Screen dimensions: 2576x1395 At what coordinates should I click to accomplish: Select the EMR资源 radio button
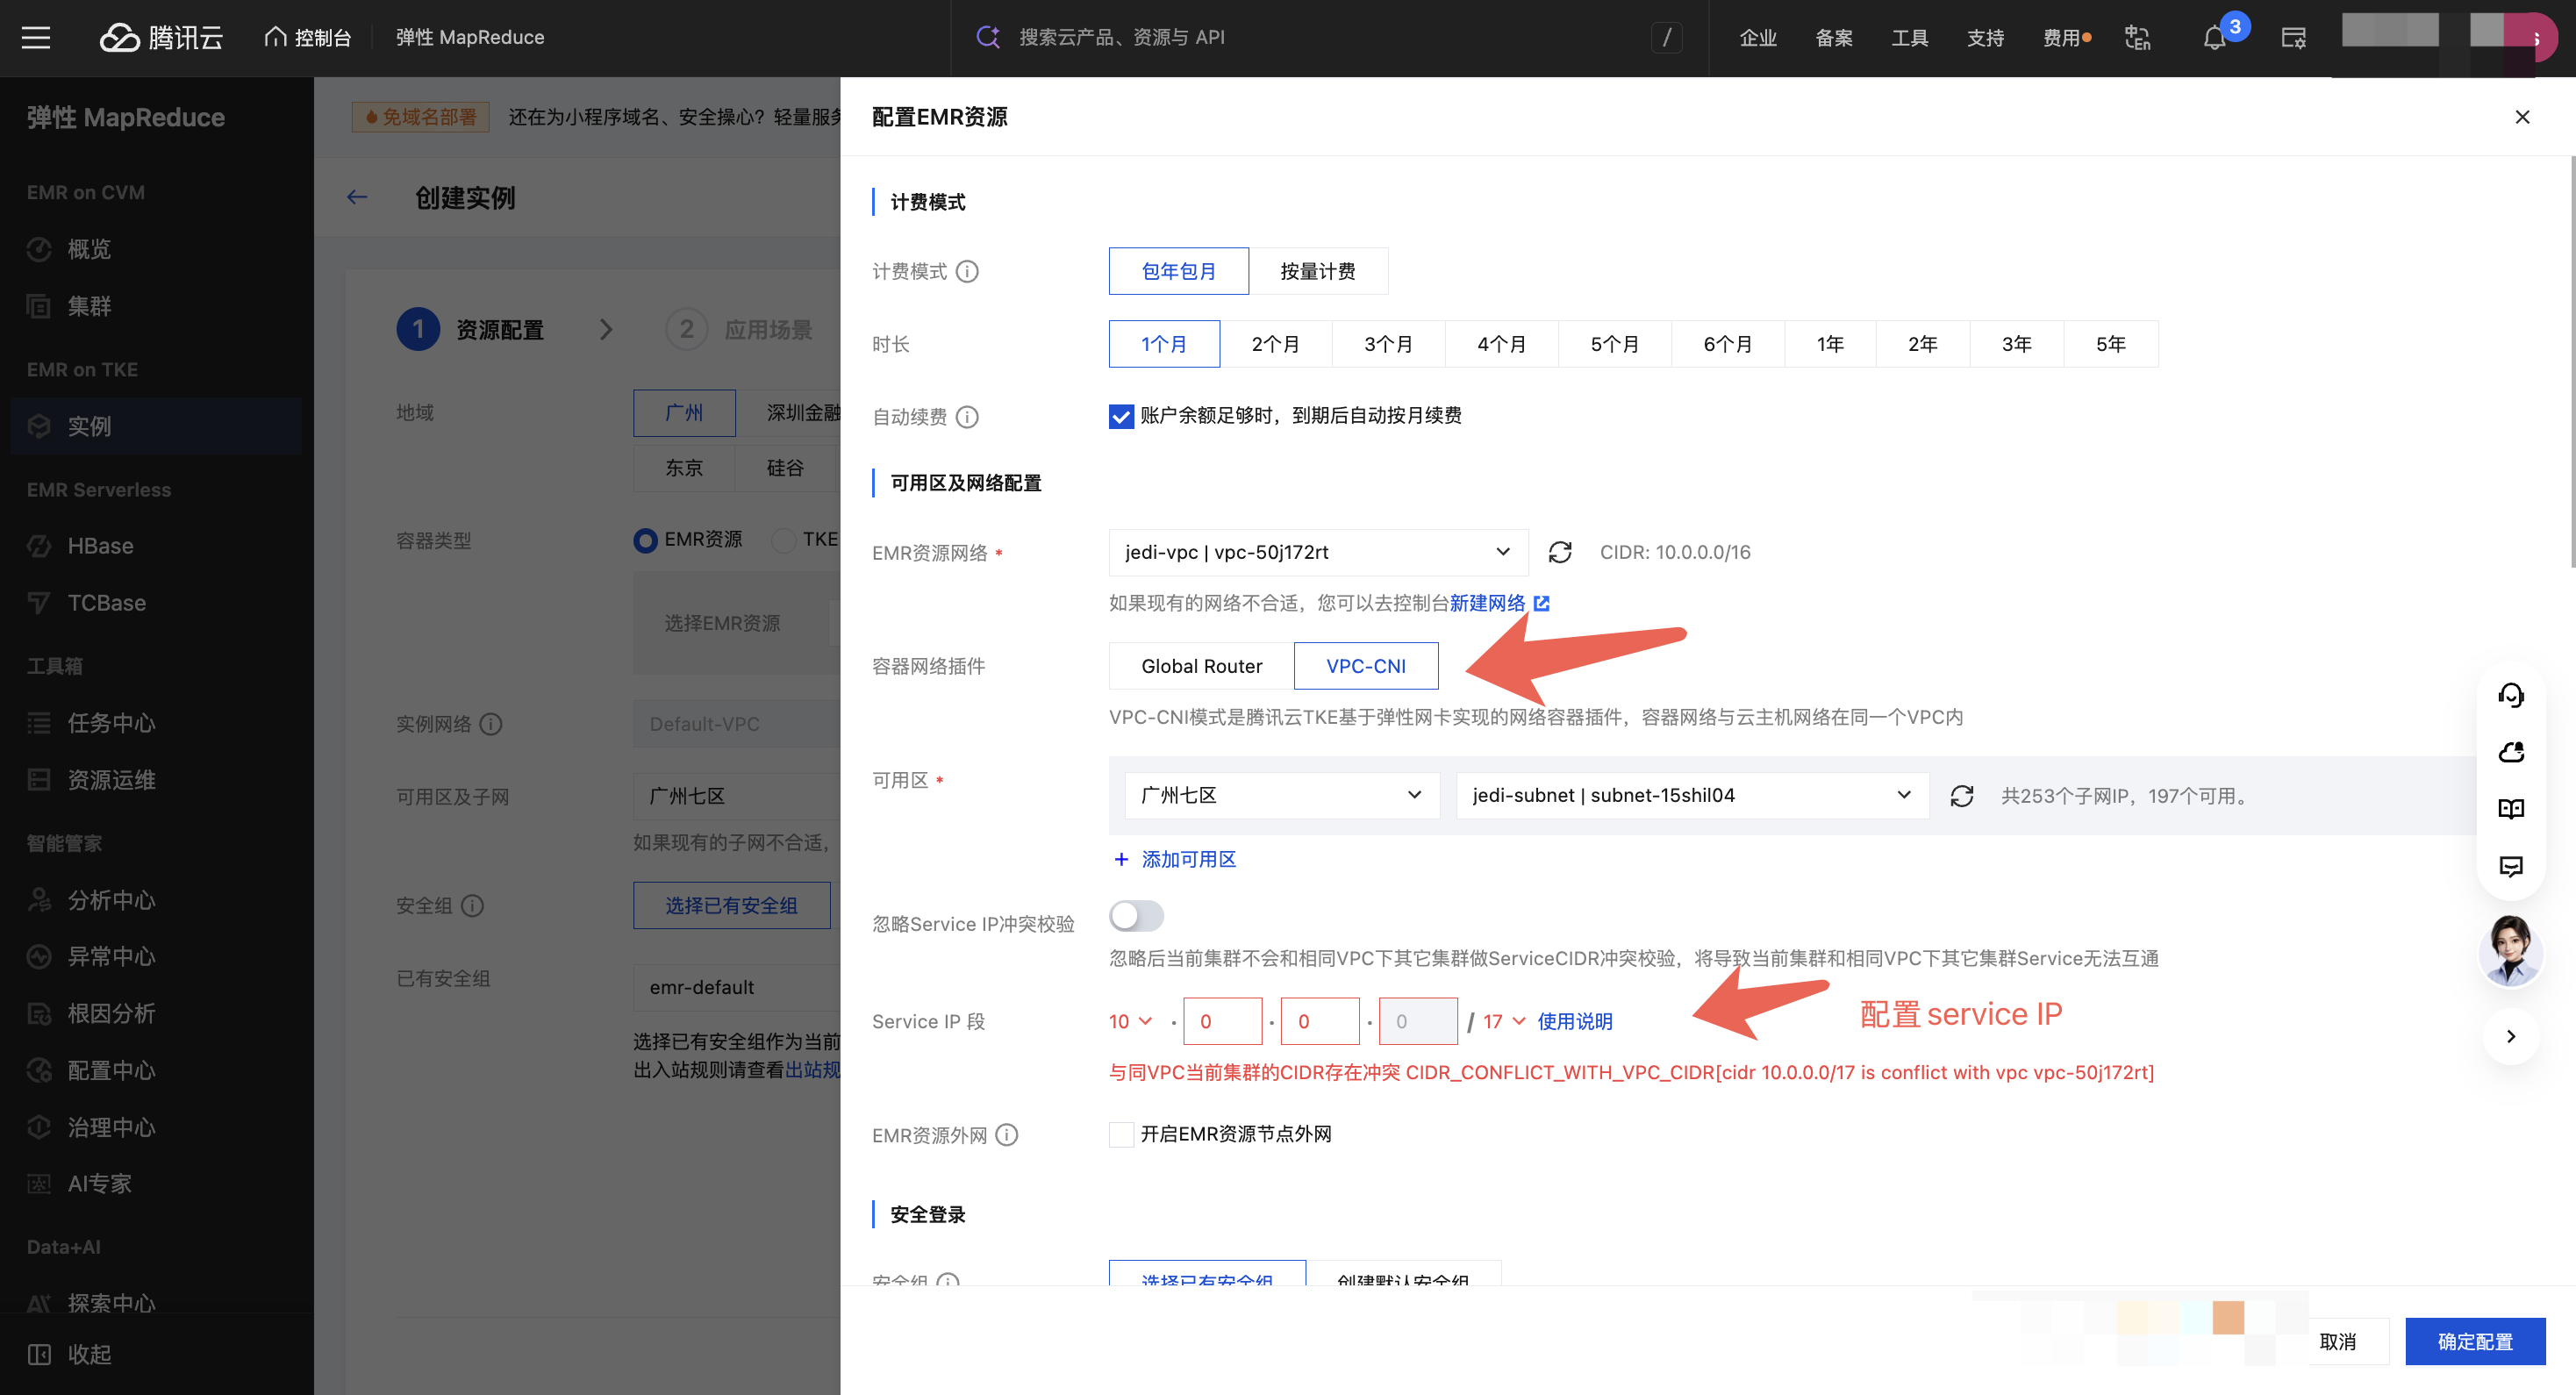(645, 541)
